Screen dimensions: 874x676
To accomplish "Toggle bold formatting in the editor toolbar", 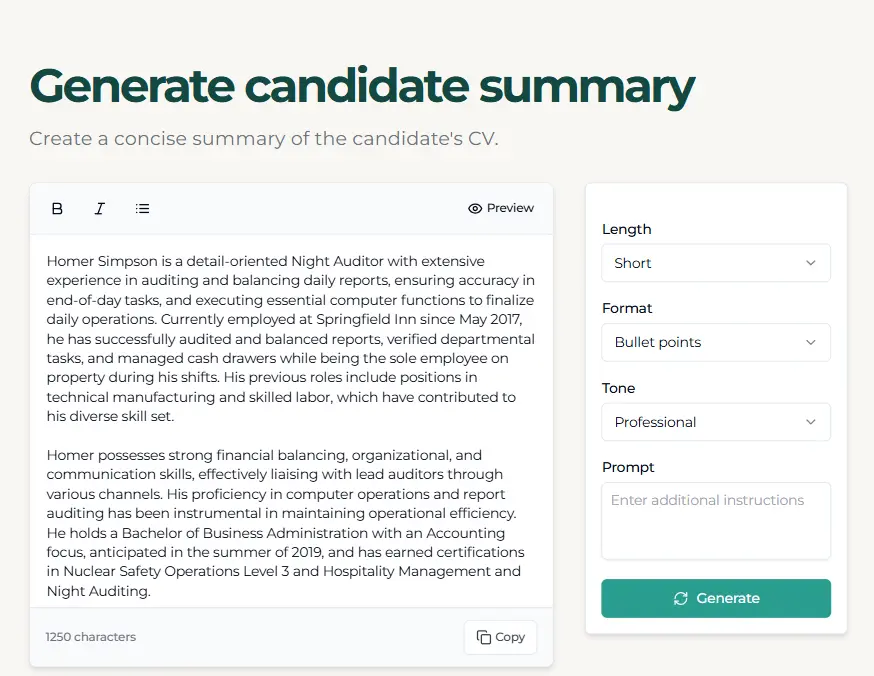I will (x=57, y=208).
